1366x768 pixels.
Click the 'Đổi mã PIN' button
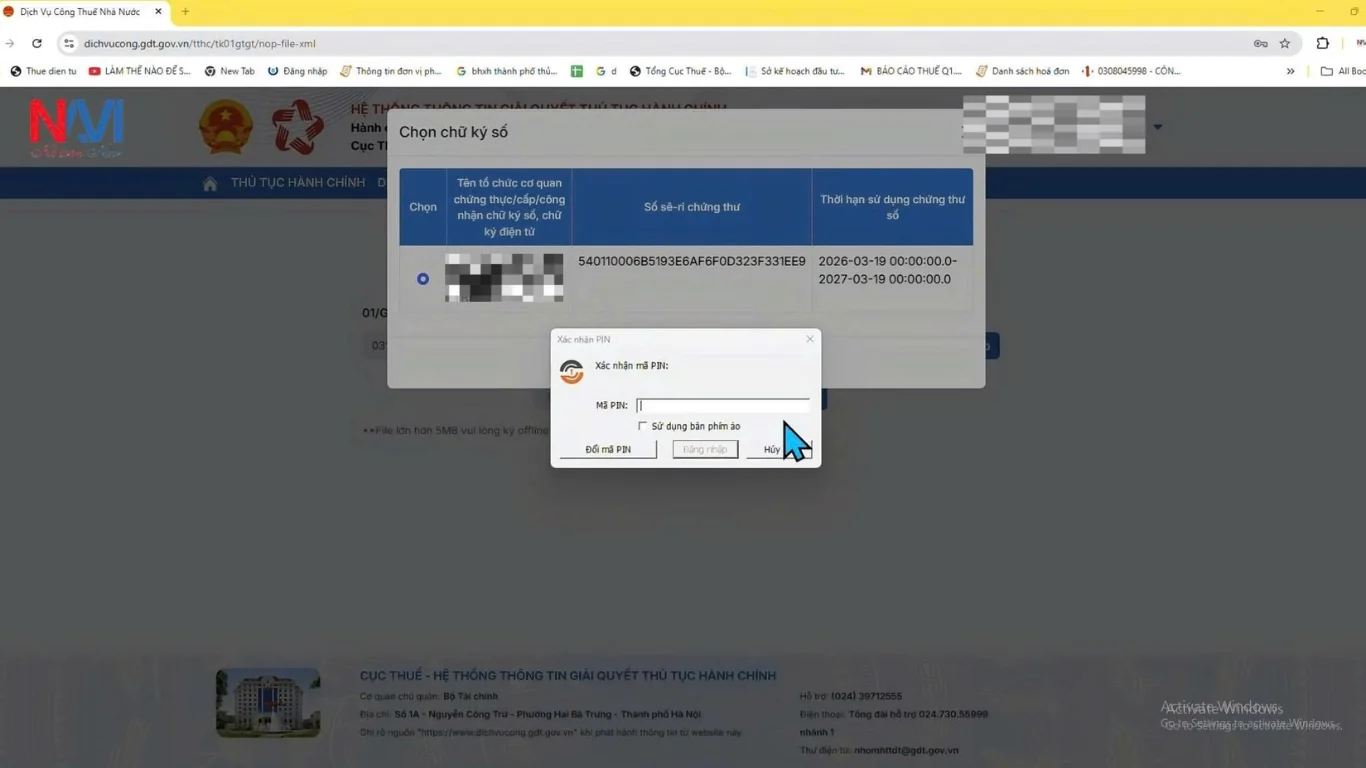pyautogui.click(x=608, y=450)
